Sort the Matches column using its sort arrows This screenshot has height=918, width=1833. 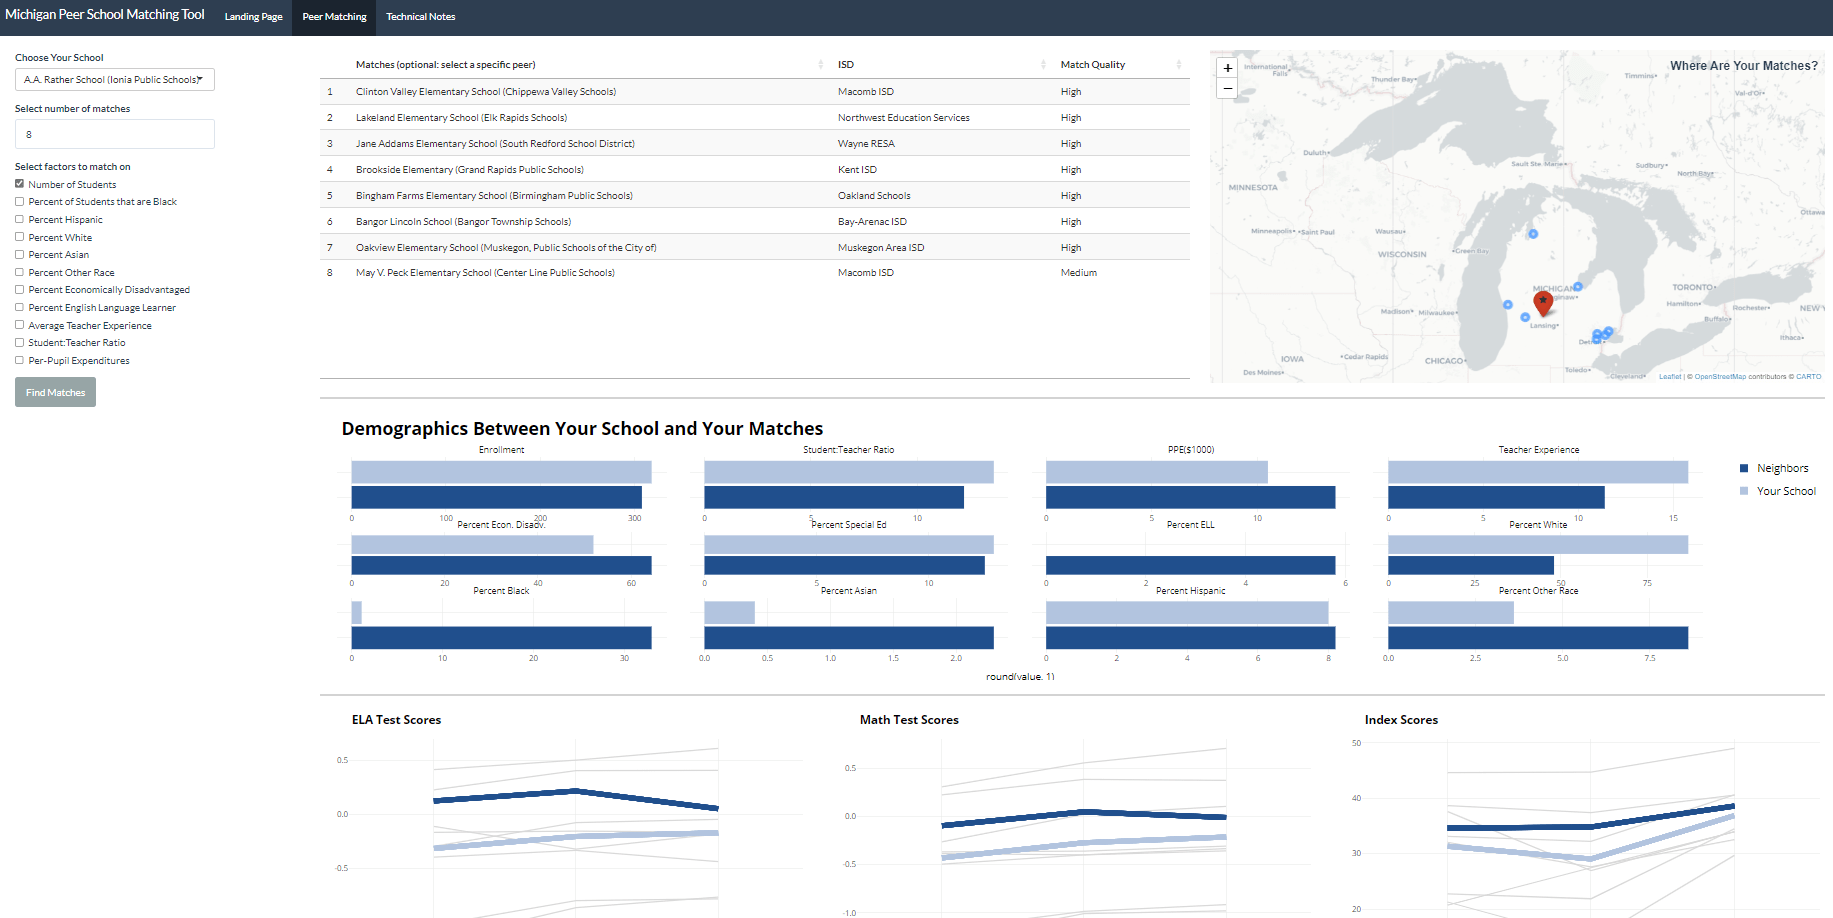tap(820, 64)
